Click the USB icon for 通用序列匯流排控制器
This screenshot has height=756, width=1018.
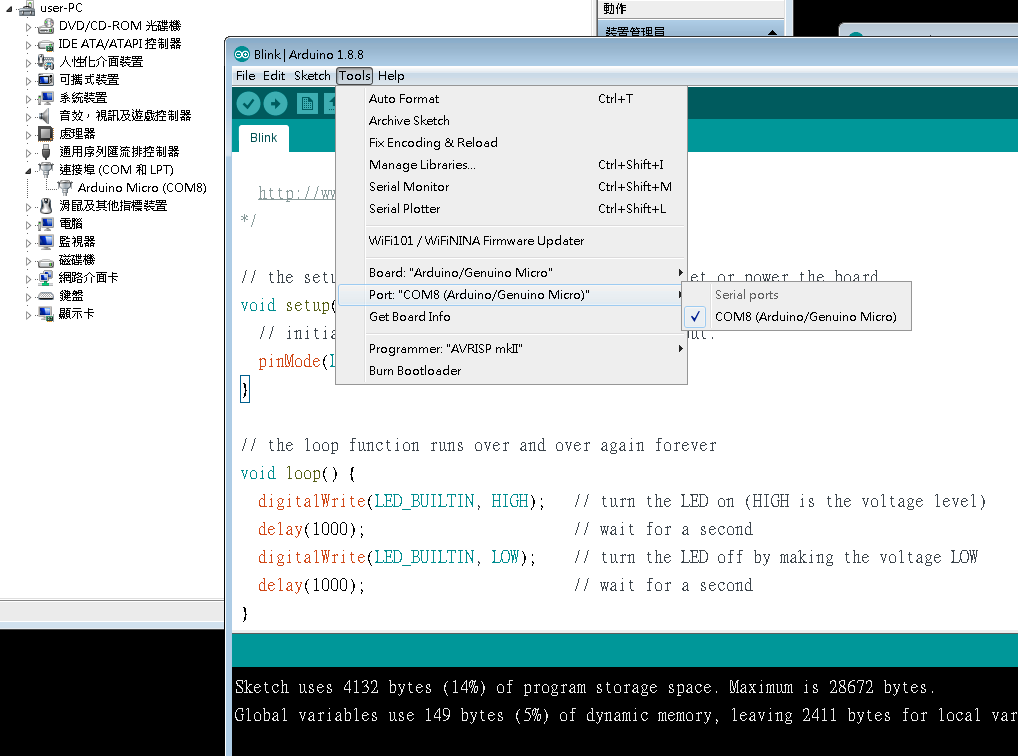[x=45, y=152]
